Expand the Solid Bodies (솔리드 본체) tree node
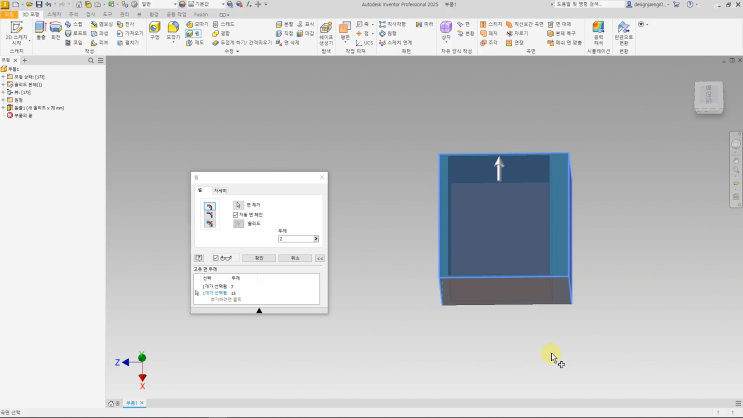Image resolution: width=743 pixels, height=418 pixels. tap(3, 84)
